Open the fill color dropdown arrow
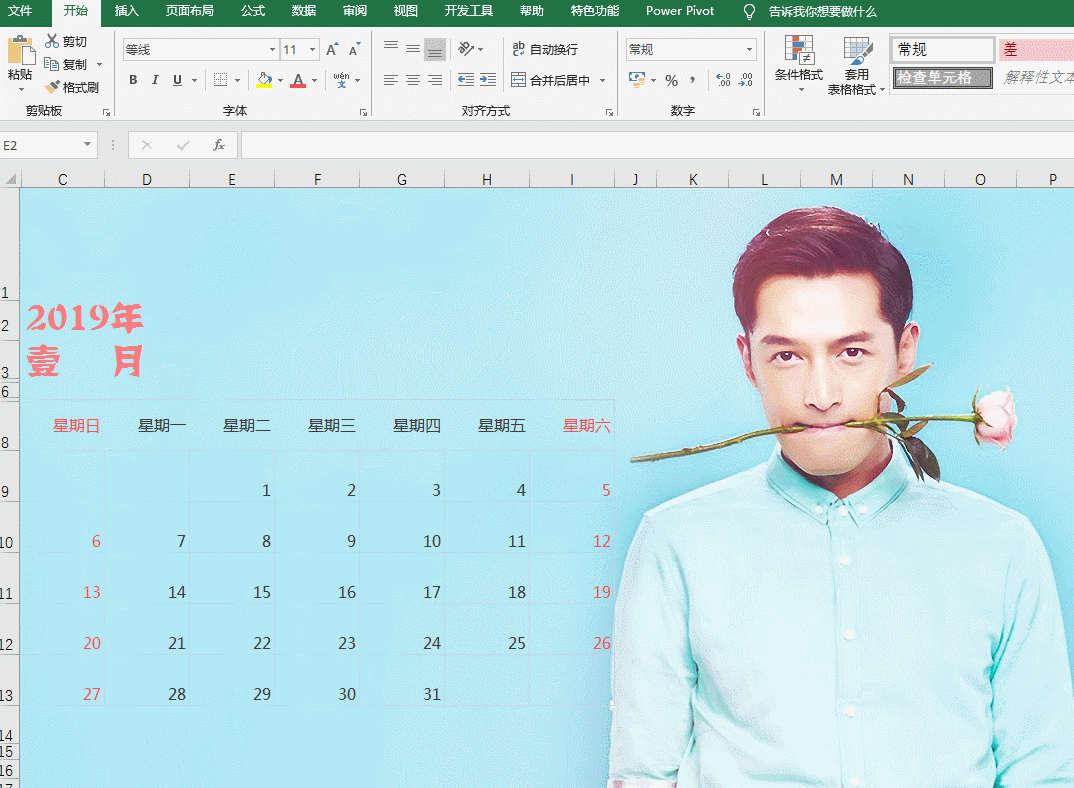The image size is (1074, 788). [281, 80]
